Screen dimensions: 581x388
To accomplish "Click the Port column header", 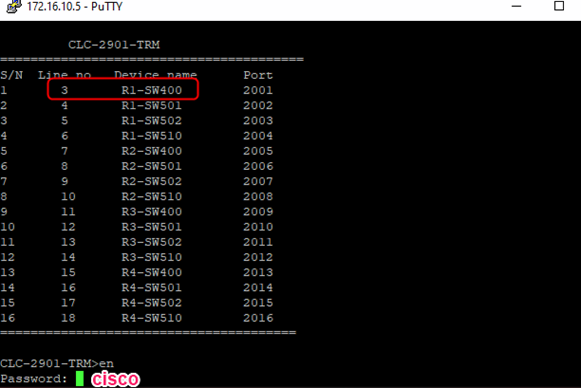I will click(258, 75).
